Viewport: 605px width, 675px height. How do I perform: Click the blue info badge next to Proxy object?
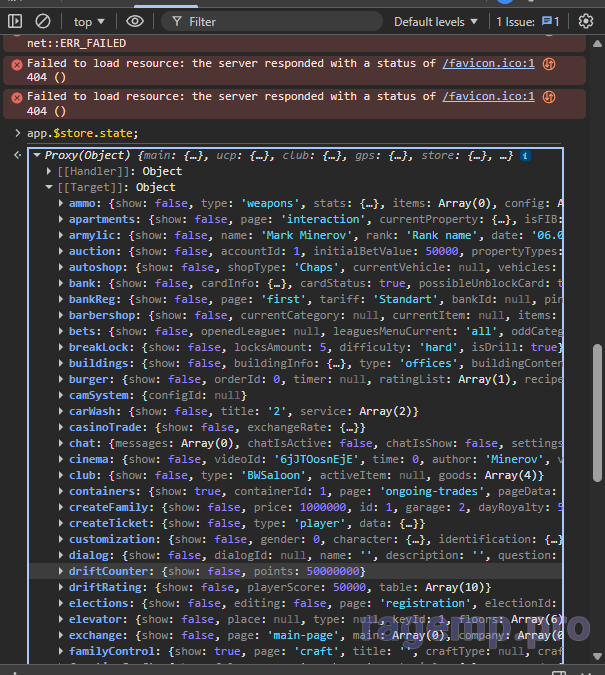[x=525, y=156]
